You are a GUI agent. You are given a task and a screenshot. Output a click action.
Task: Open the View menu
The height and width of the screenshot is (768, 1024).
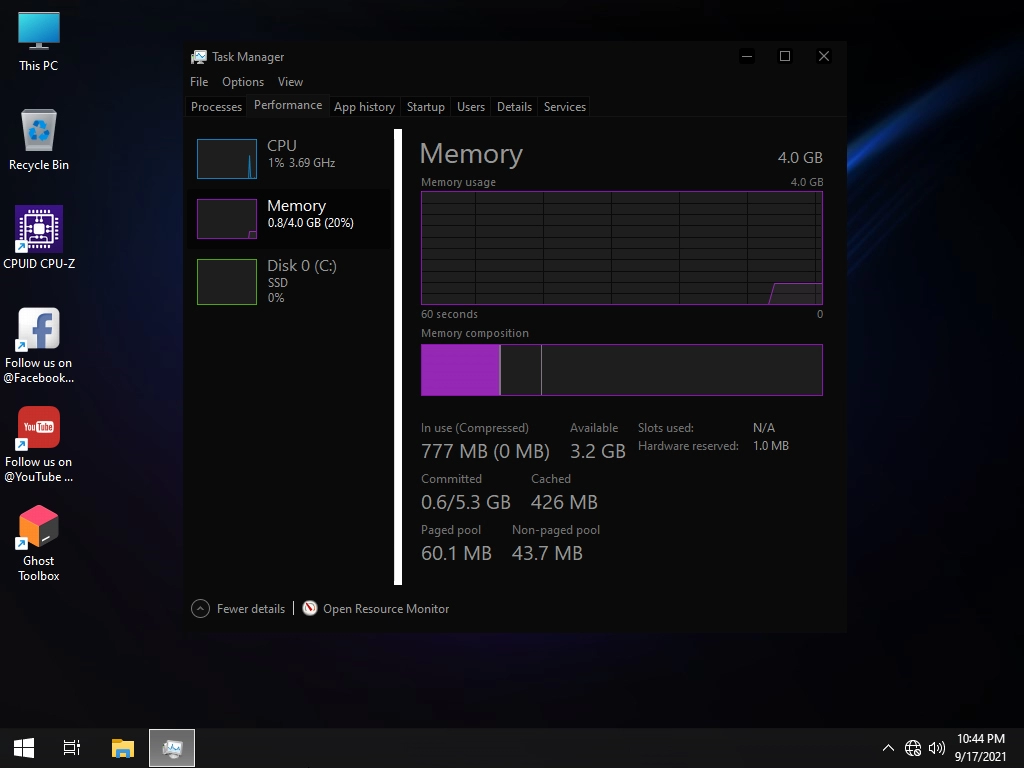[290, 82]
